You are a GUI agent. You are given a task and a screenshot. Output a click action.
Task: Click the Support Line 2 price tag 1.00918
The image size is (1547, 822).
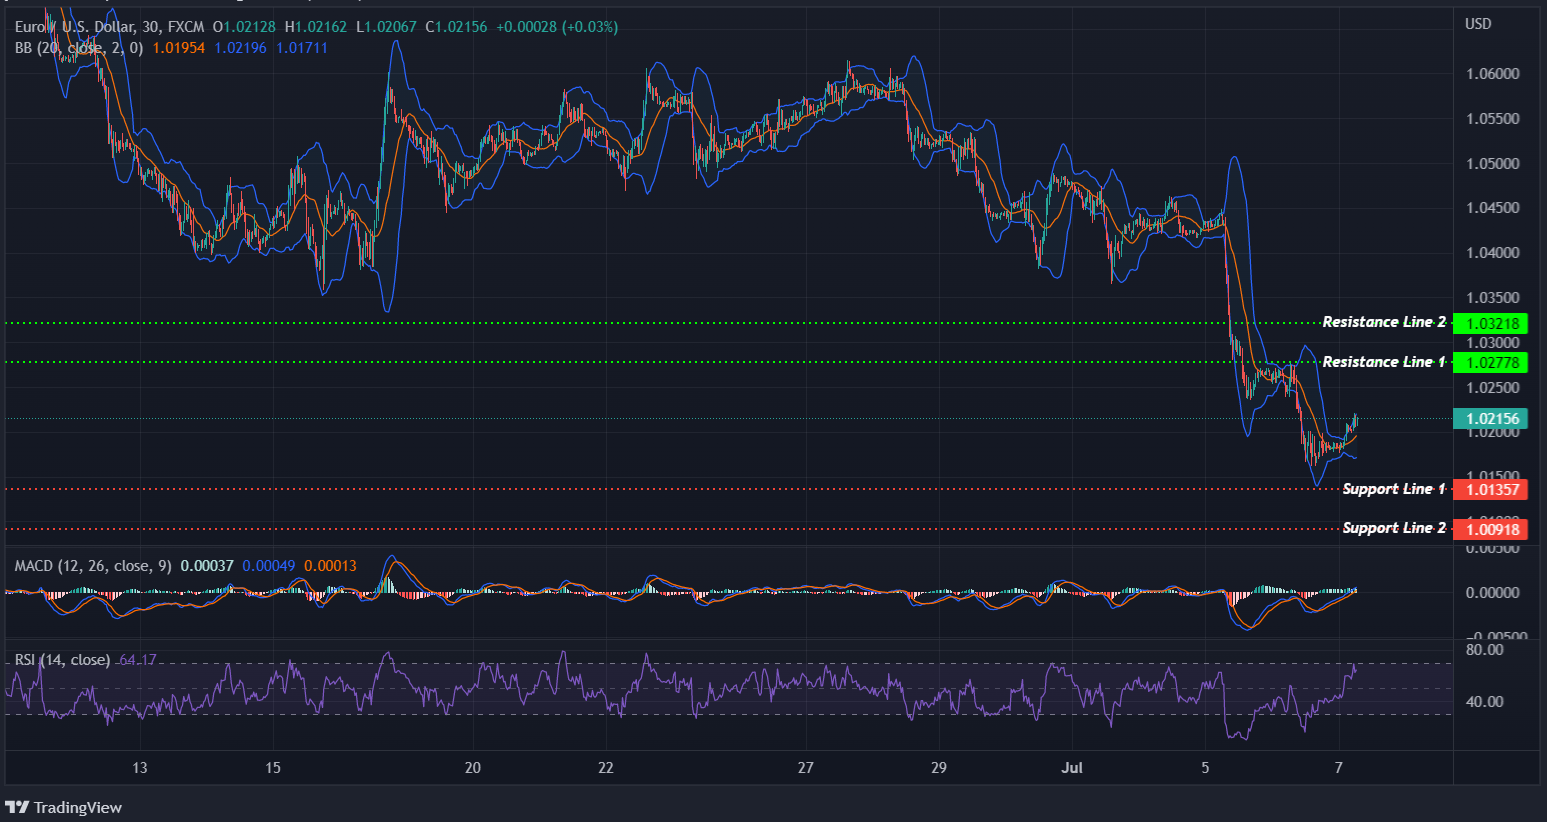[x=1491, y=529]
